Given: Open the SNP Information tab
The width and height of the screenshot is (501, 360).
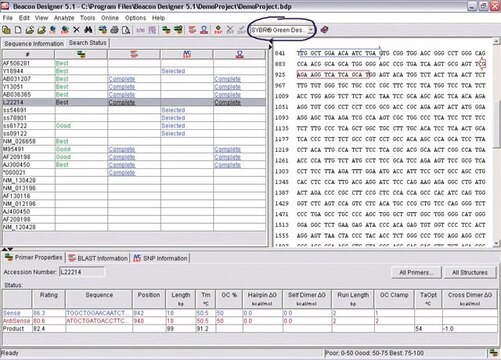Looking at the screenshot, I should coord(161,258).
